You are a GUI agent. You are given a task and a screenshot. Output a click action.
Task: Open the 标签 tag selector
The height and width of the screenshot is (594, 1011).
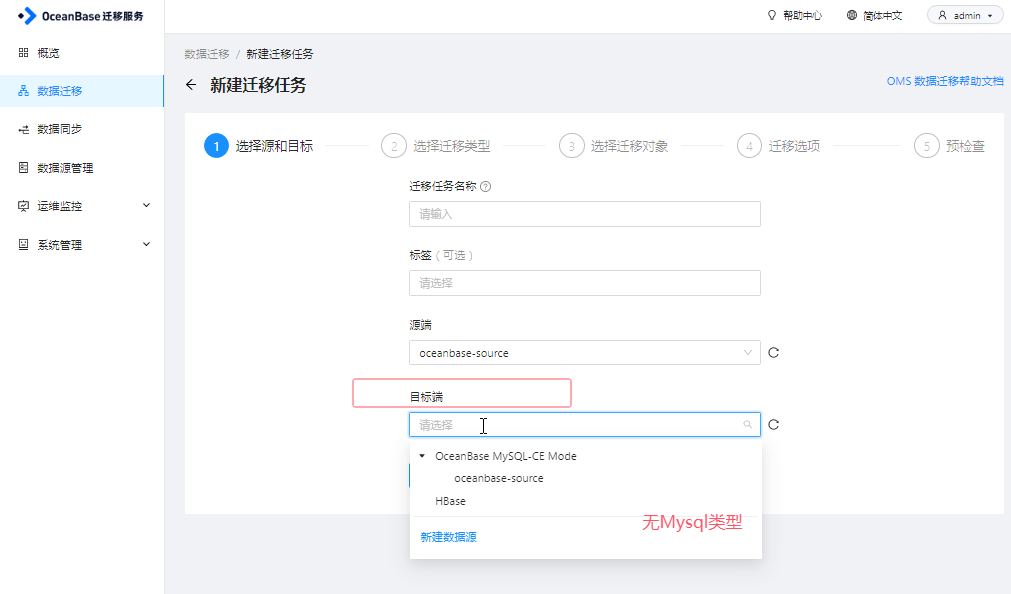(x=585, y=283)
